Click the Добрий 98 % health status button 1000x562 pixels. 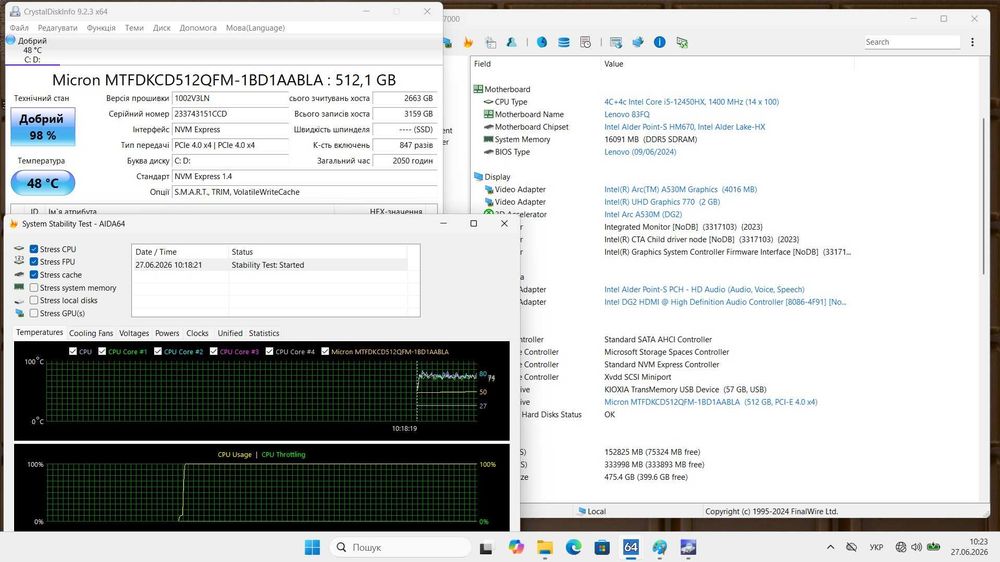pos(43,126)
